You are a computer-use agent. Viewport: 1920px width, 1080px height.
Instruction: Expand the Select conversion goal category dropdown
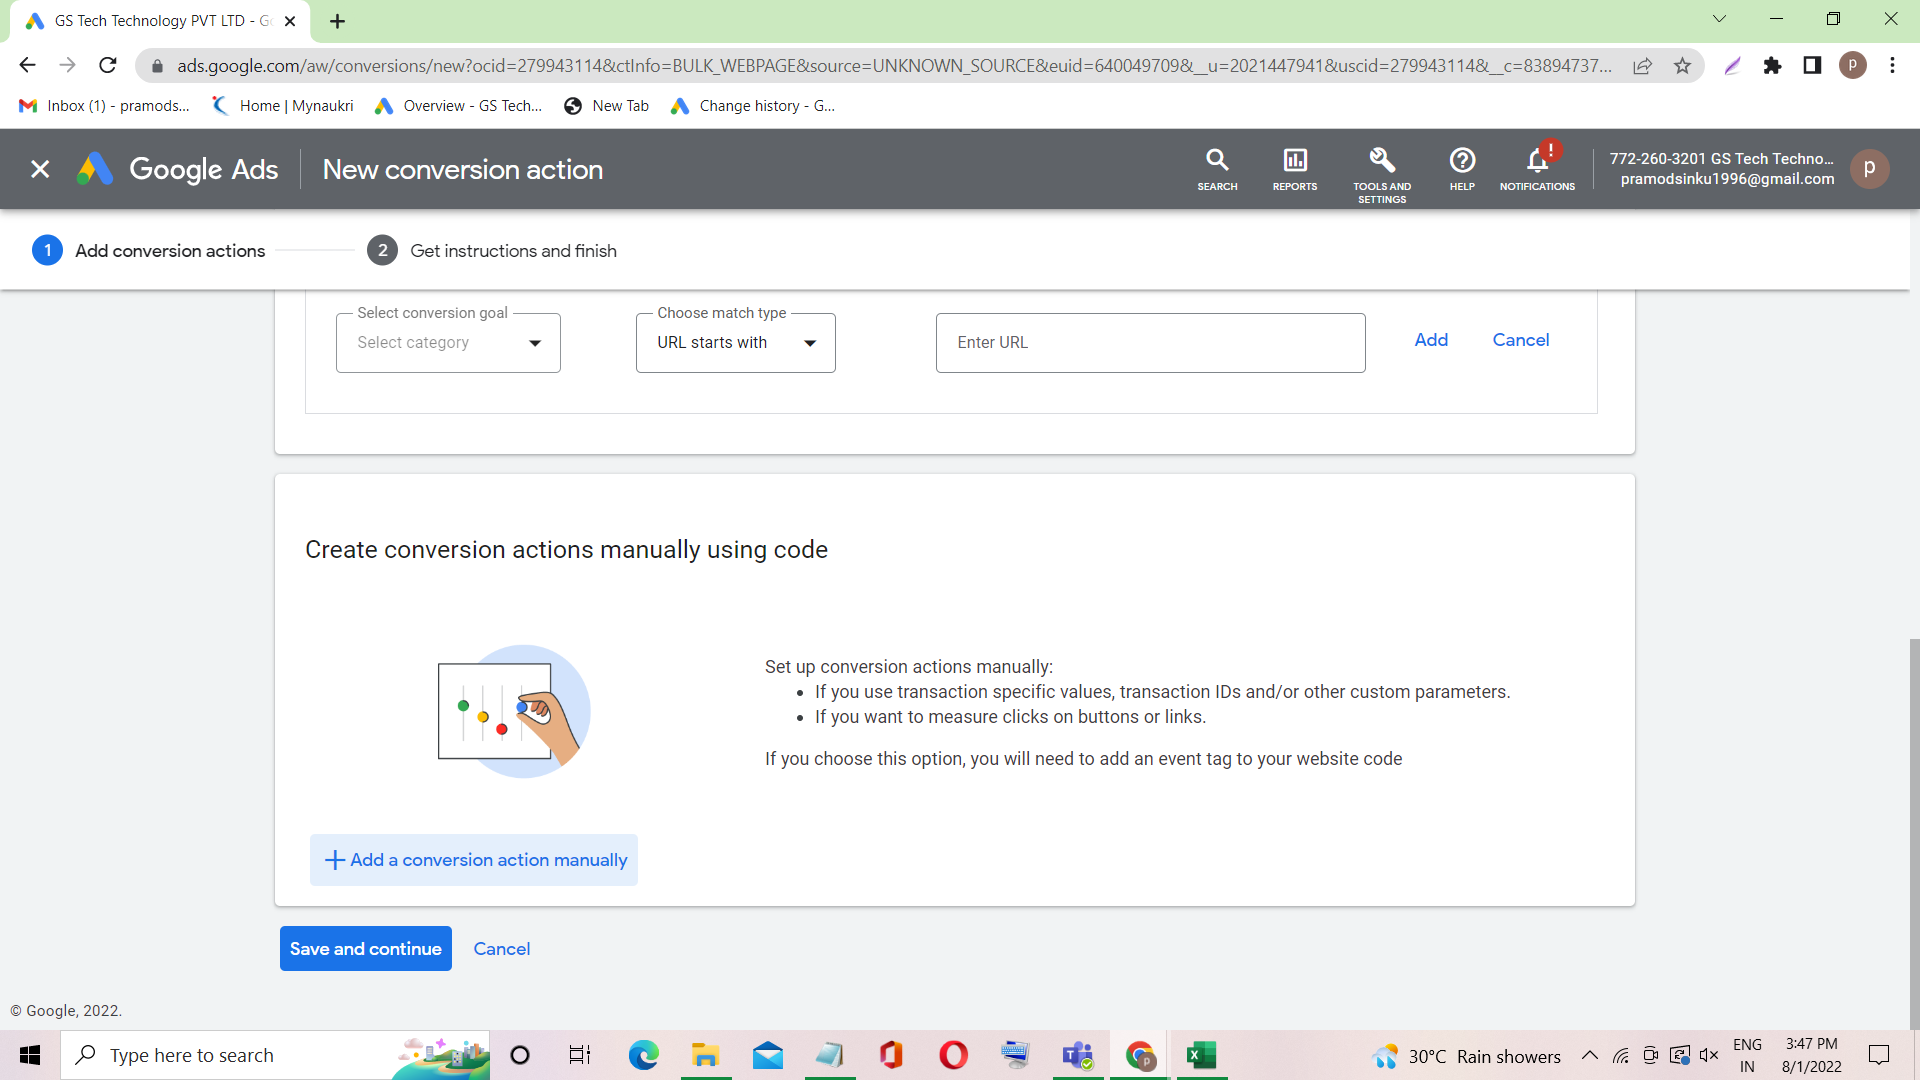click(448, 343)
